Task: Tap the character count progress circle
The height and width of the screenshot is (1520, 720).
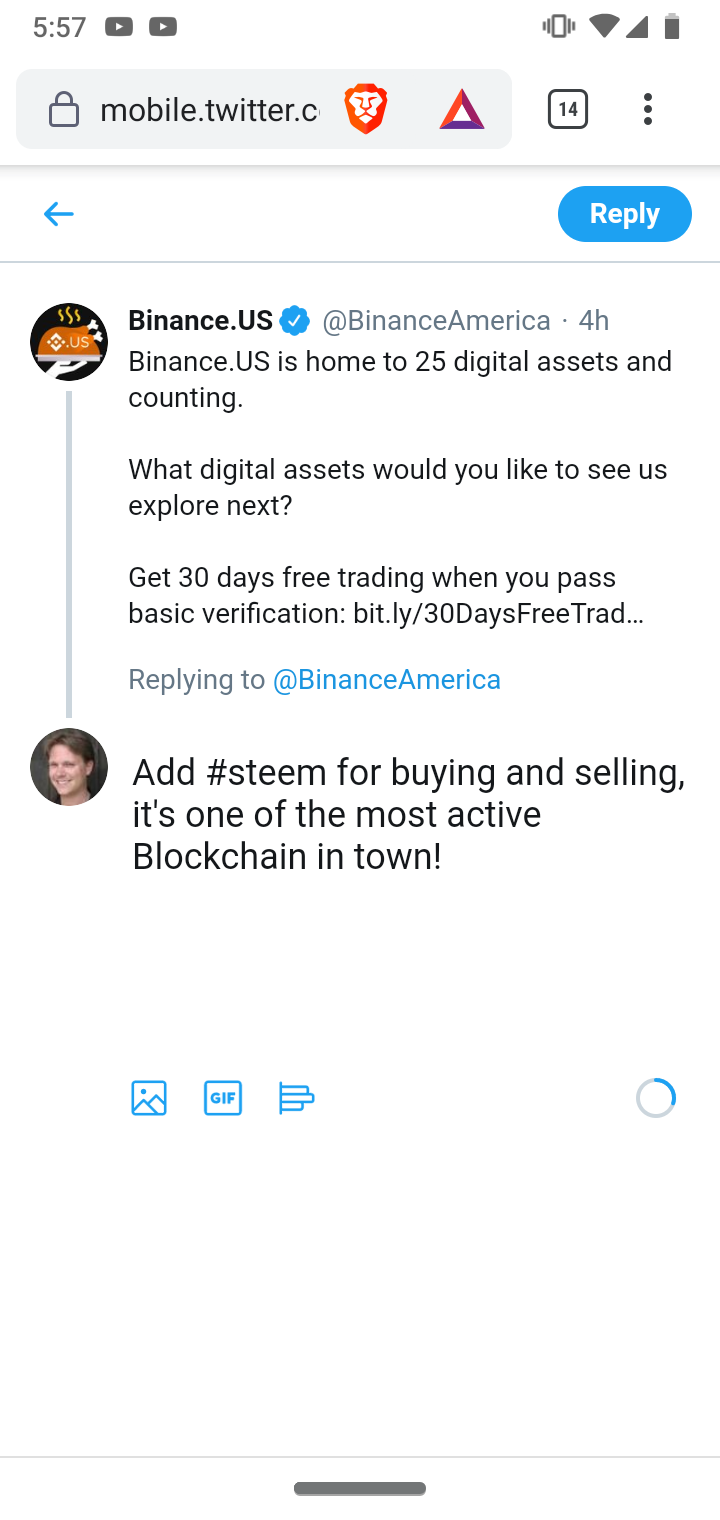Action: click(656, 1098)
